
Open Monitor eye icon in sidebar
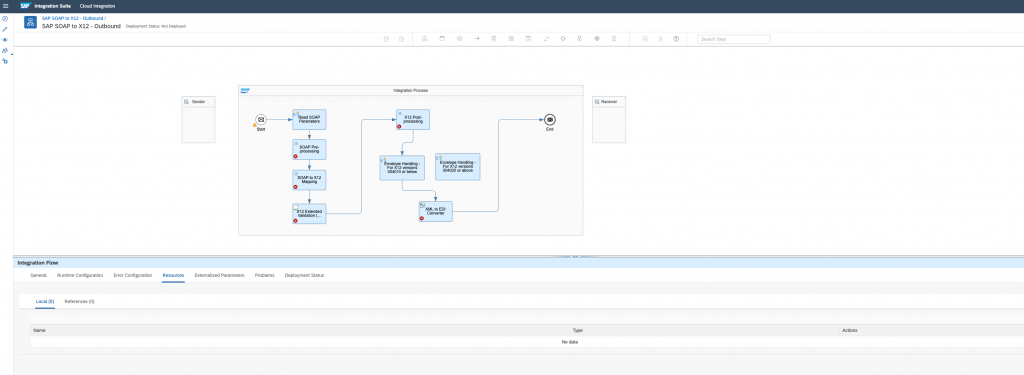[x=5, y=40]
